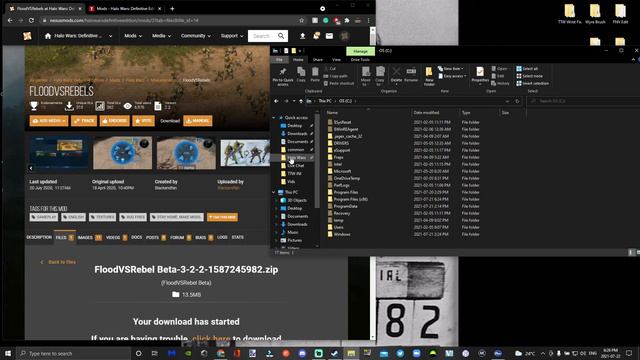Image resolution: width=640 pixels, height=360 pixels.
Task: Collapse the This PC tree node
Action: coord(273,192)
